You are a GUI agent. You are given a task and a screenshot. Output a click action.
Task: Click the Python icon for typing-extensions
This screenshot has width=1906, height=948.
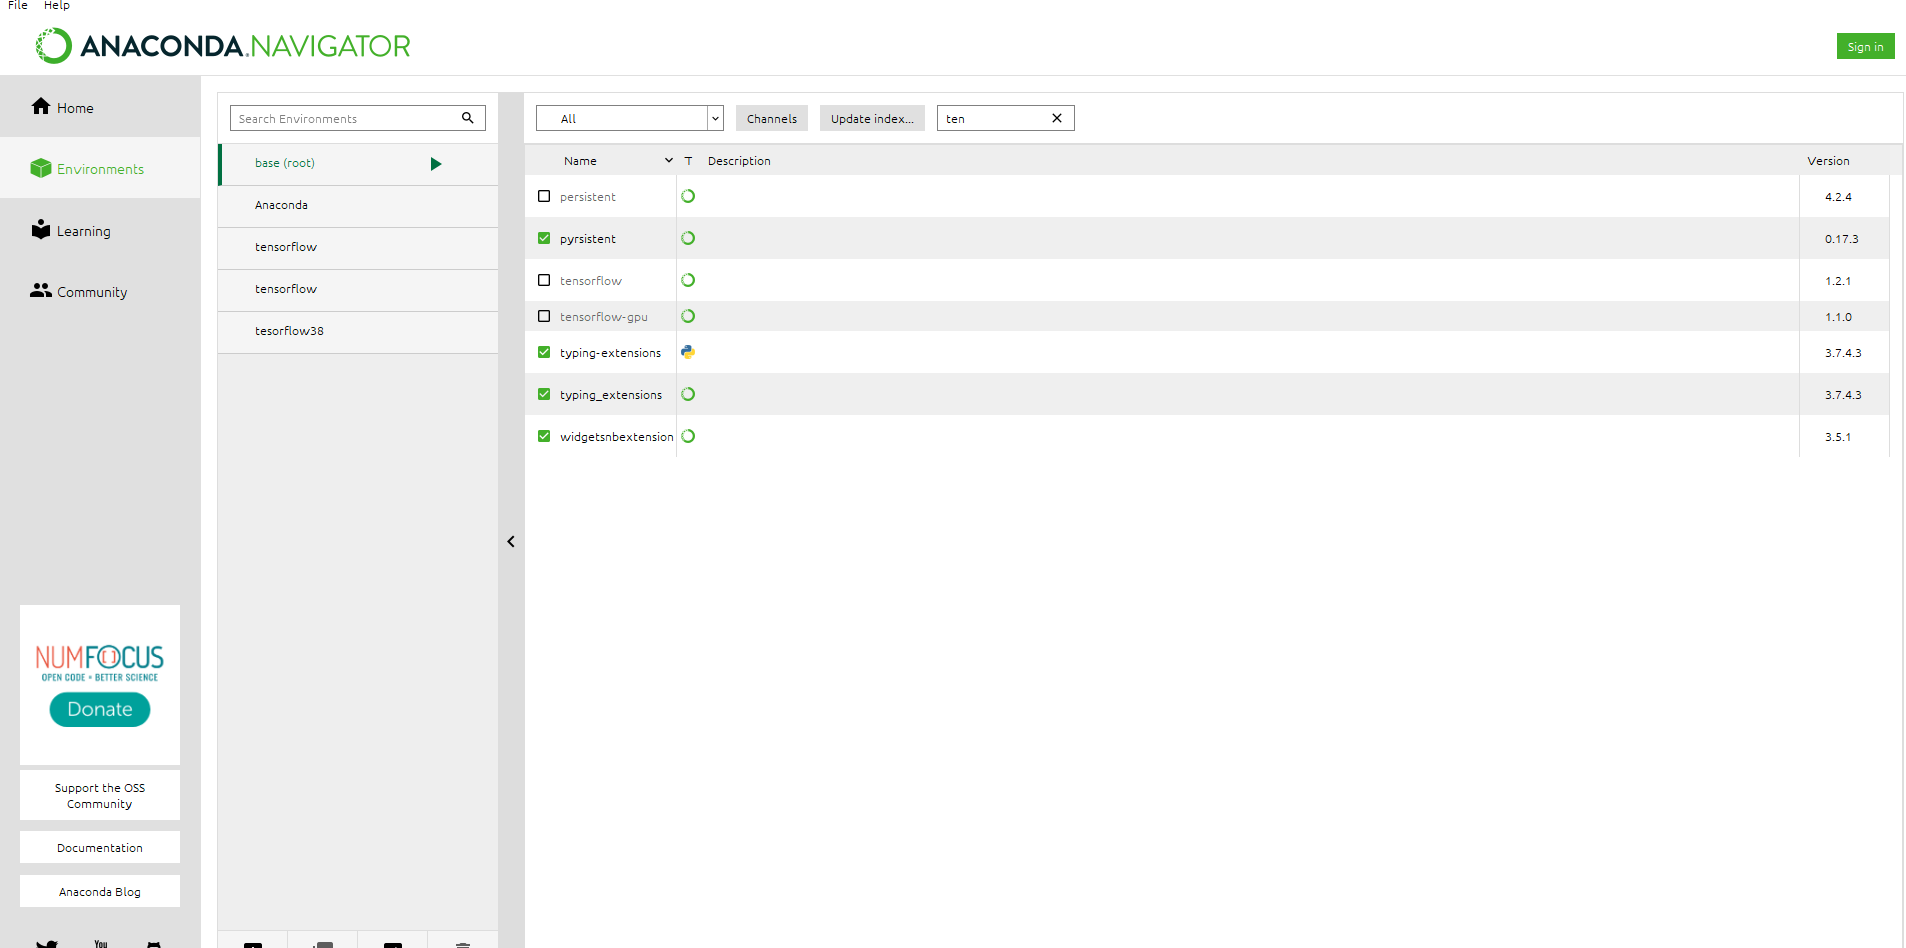point(688,352)
